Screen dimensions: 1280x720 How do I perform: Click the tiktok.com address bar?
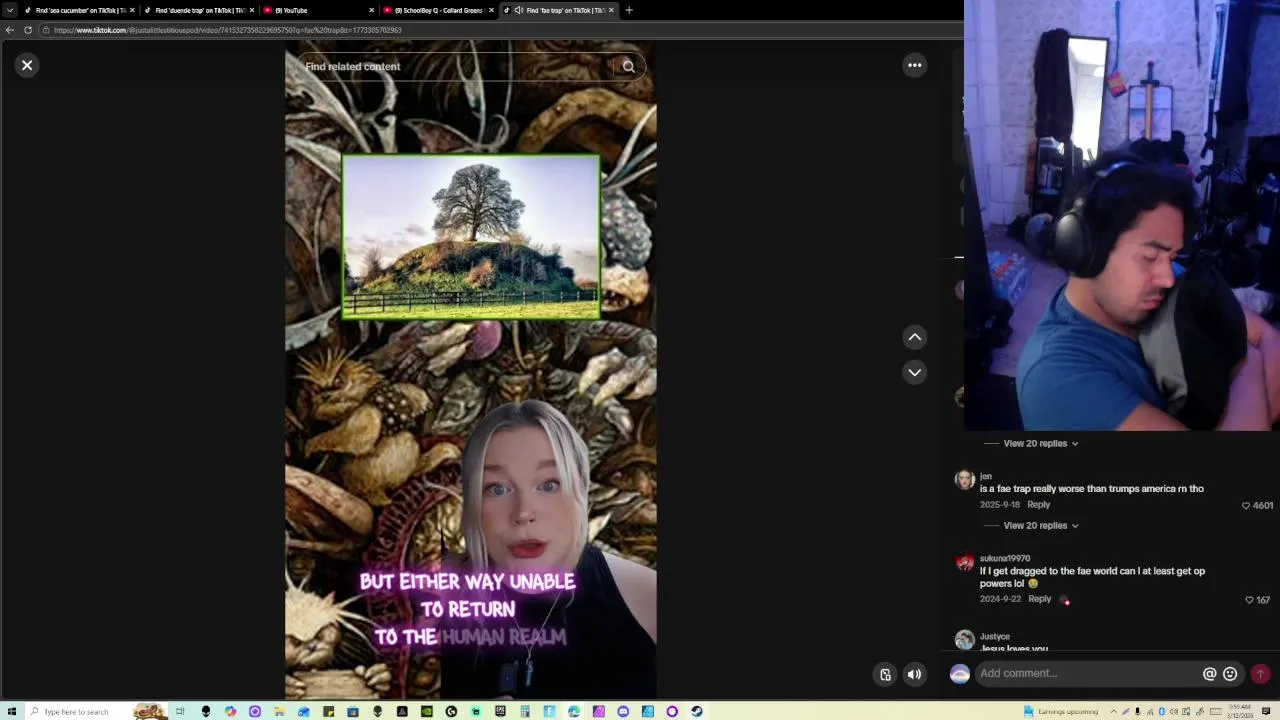(500, 30)
